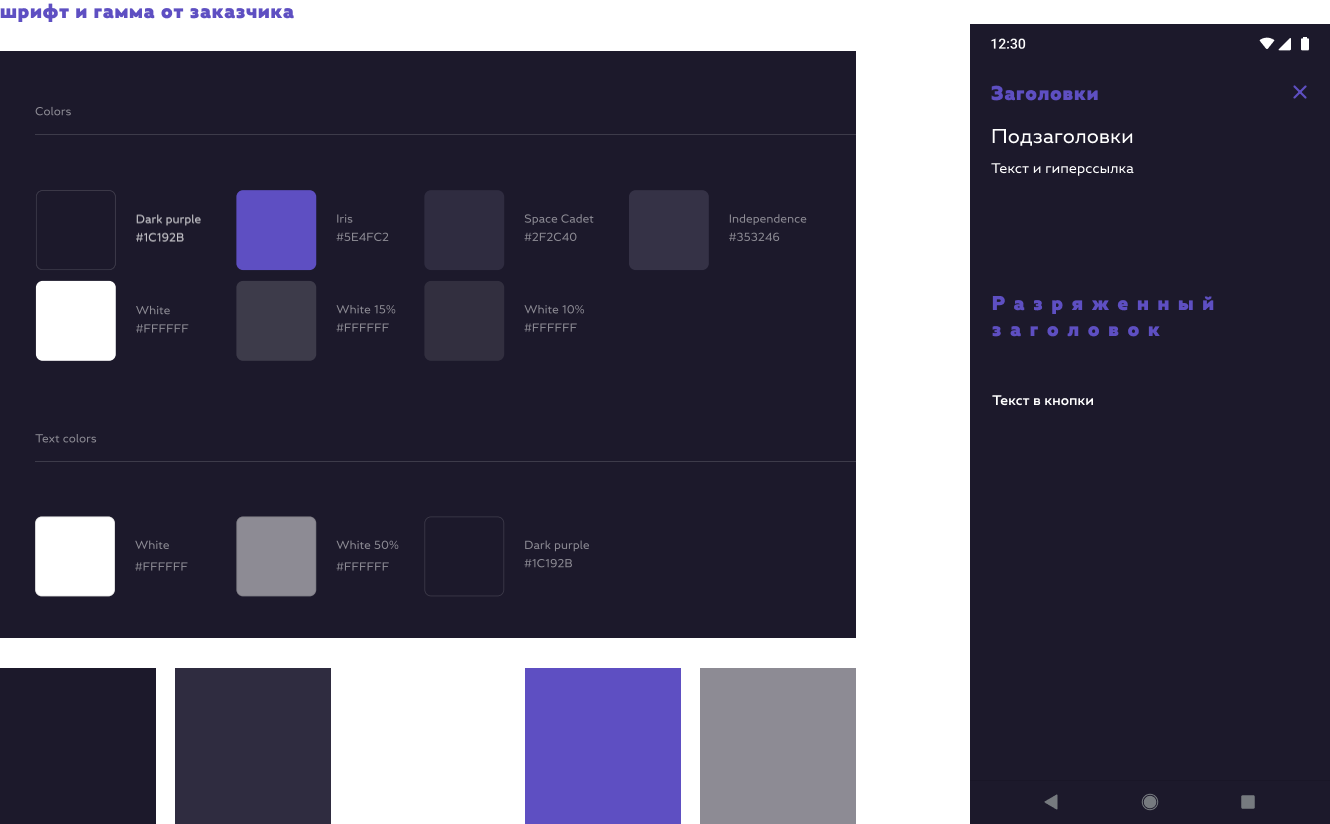
Task: Select the White 10% color swatch
Action: point(464,321)
